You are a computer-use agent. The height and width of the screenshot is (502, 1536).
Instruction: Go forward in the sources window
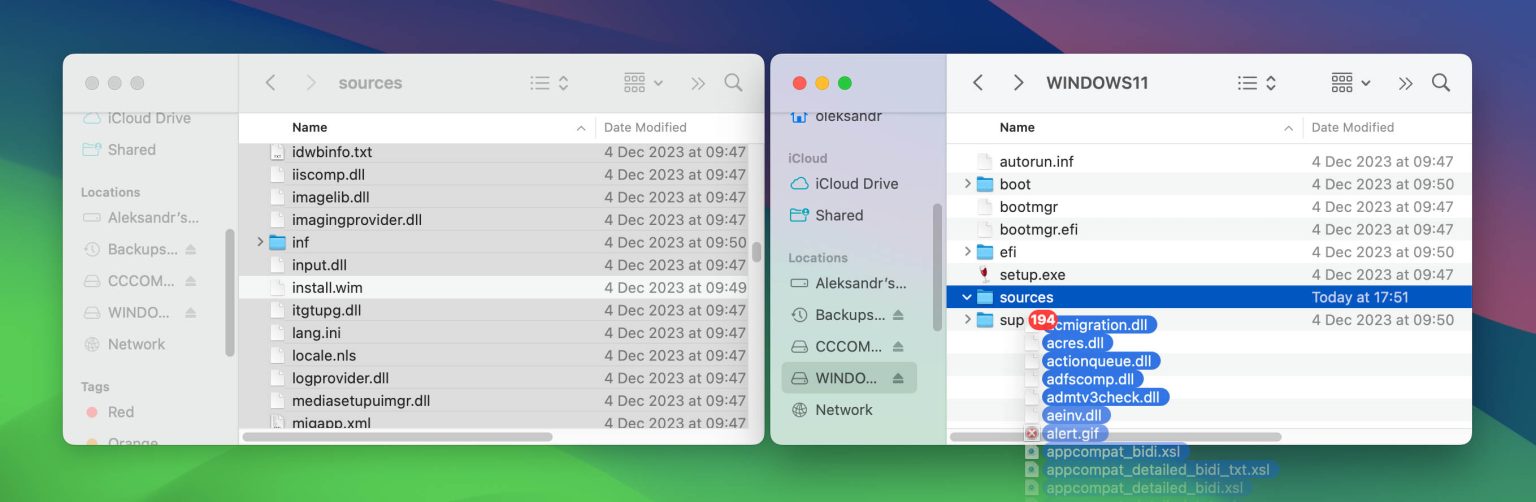pos(311,83)
